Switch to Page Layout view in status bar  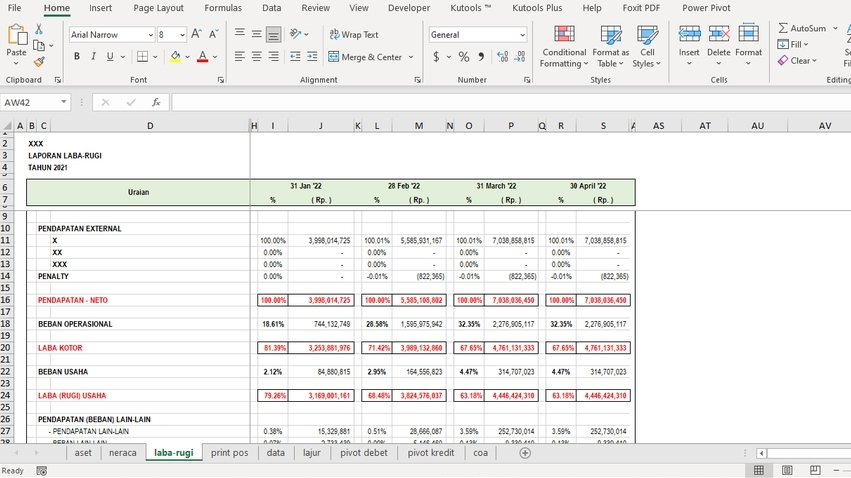pyautogui.click(x=787, y=470)
